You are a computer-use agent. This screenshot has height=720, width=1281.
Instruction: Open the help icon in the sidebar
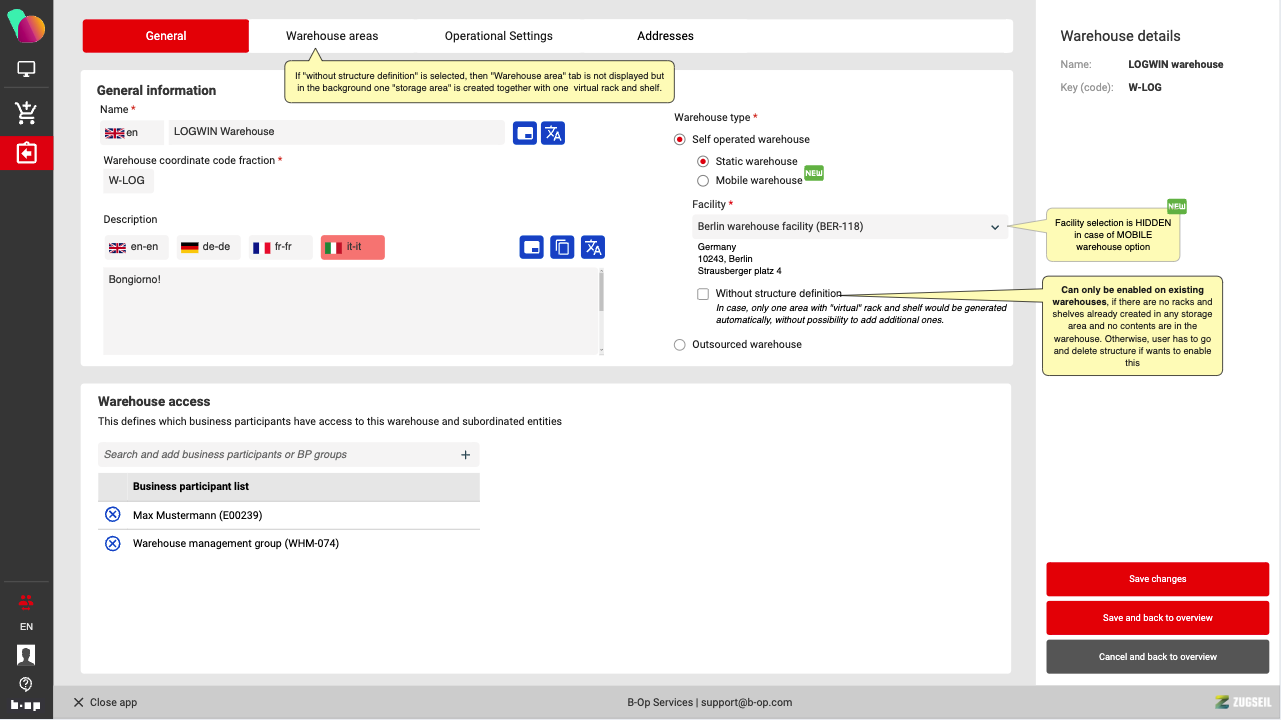click(x=26, y=684)
